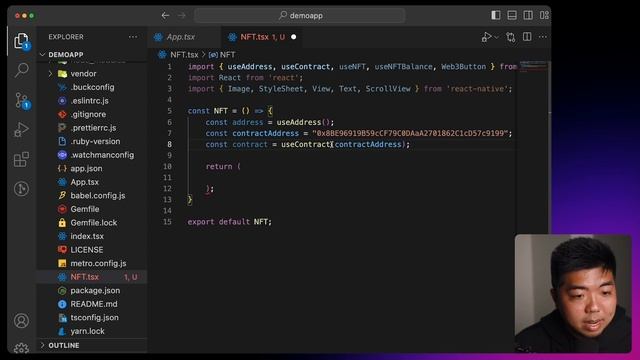
Task: Open the Source Control view
Action: 22,100
